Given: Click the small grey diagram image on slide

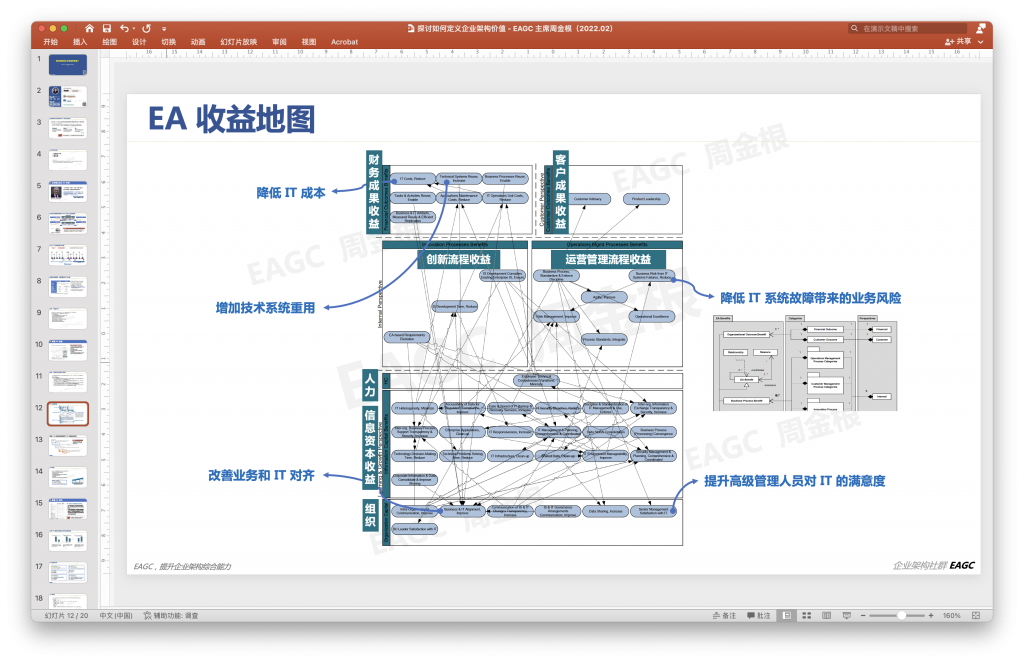Looking at the screenshot, I should point(805,363).
